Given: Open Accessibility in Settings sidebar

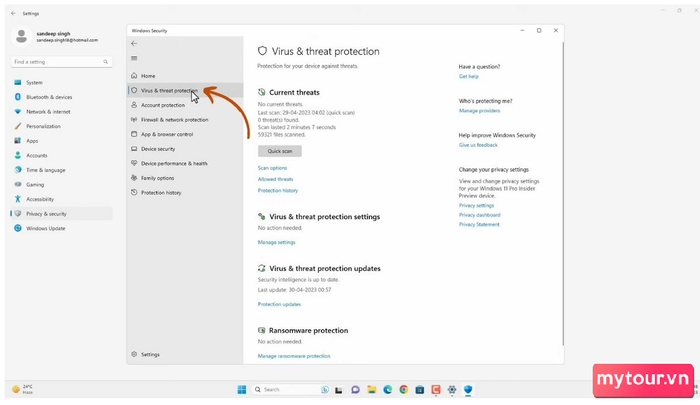Looking at the screenshot, I should [x=61, y=199].
